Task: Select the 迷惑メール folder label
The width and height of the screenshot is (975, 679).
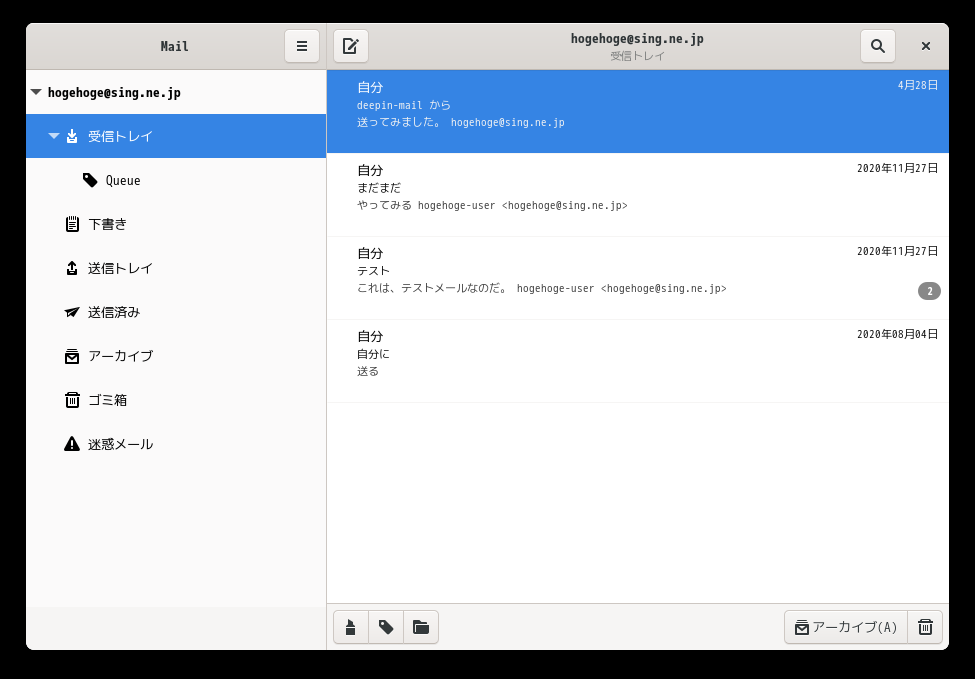Action: tap(121, 444)
